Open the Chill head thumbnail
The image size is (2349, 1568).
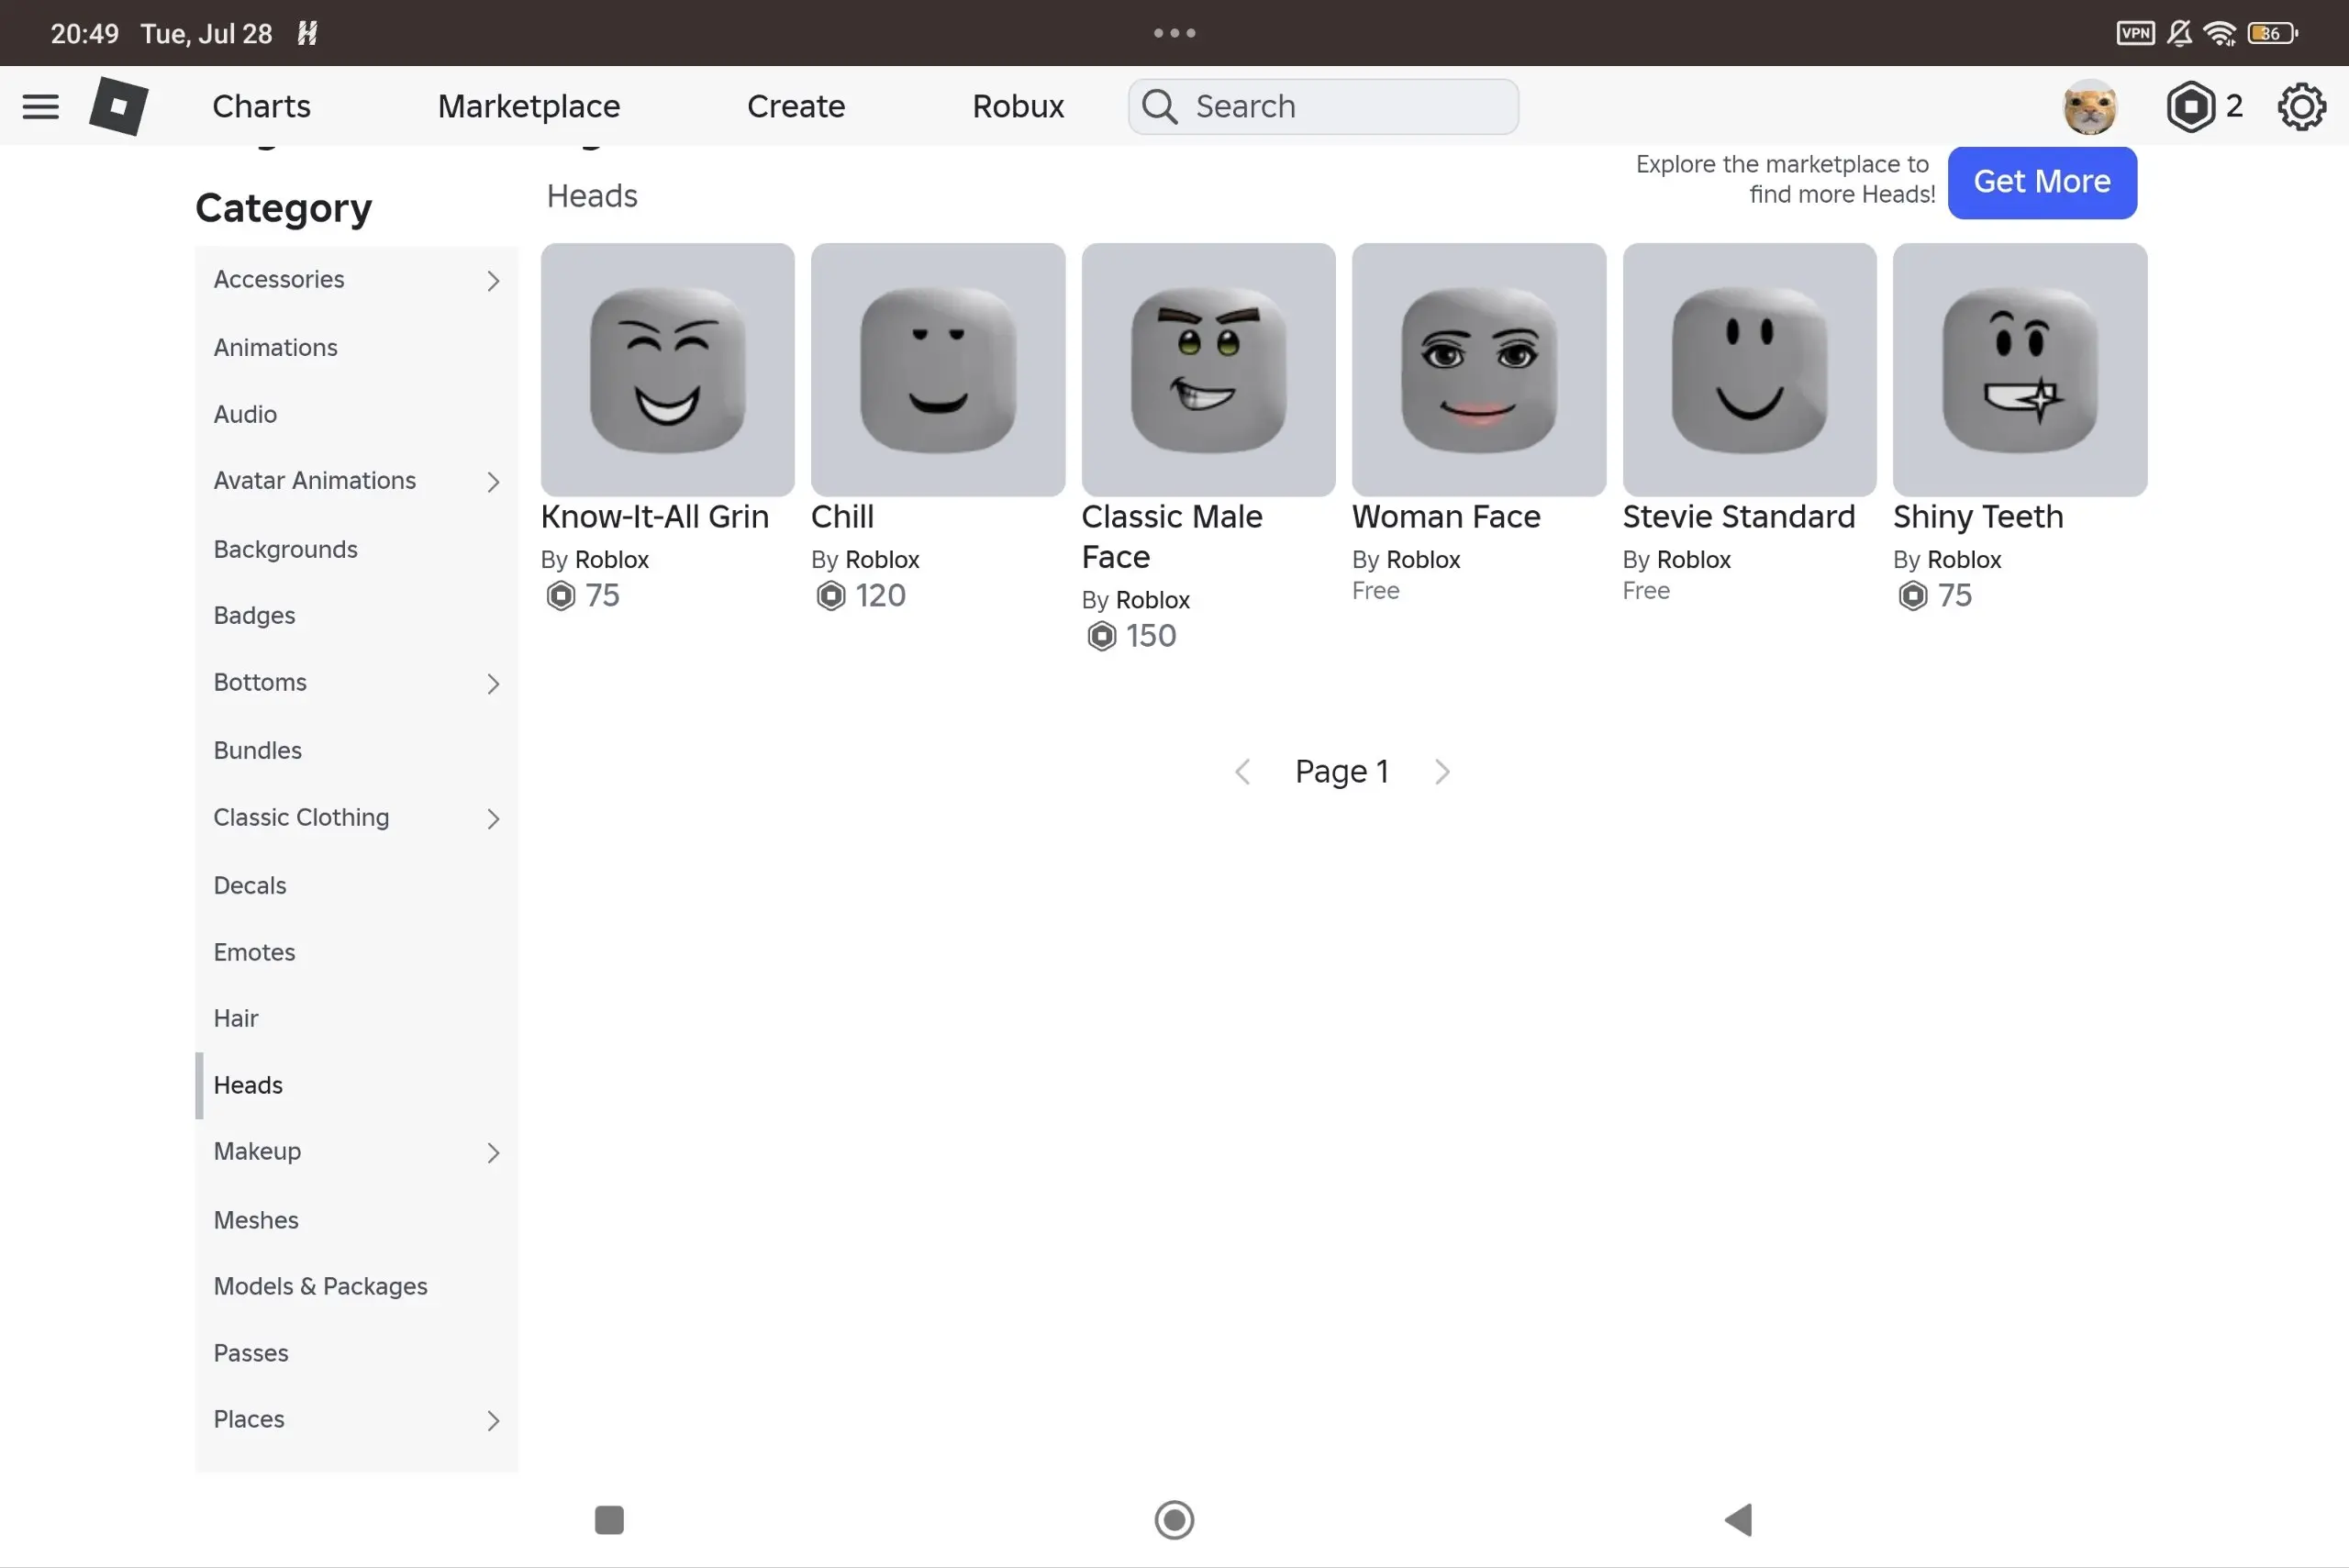938,369
